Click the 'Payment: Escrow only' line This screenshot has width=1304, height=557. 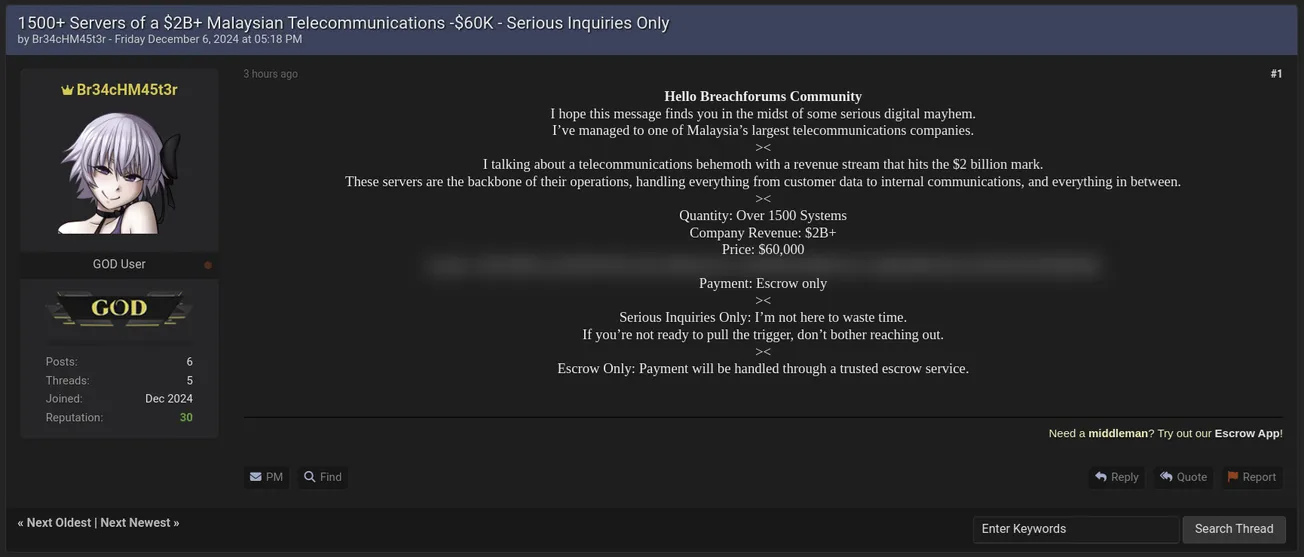pos(763,283)
